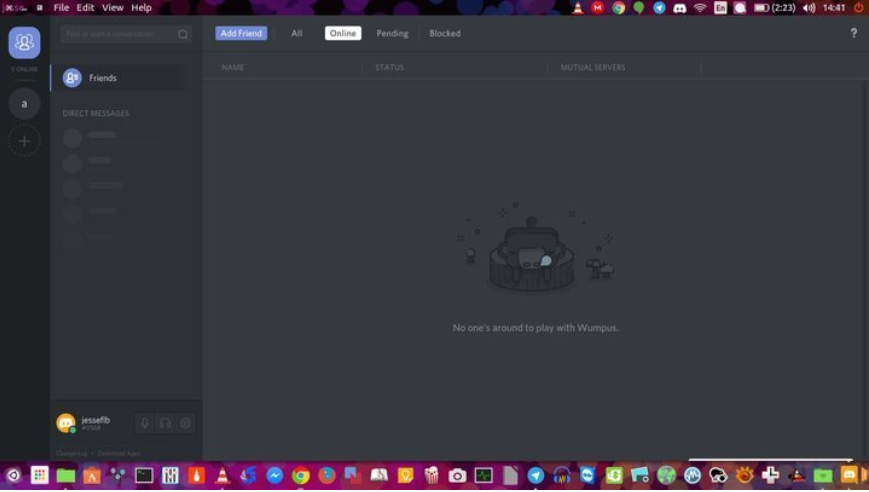The height and width of the screenshot is (492, 869).
Task: Open the Pending friends tab
Action: pos(392,33)
